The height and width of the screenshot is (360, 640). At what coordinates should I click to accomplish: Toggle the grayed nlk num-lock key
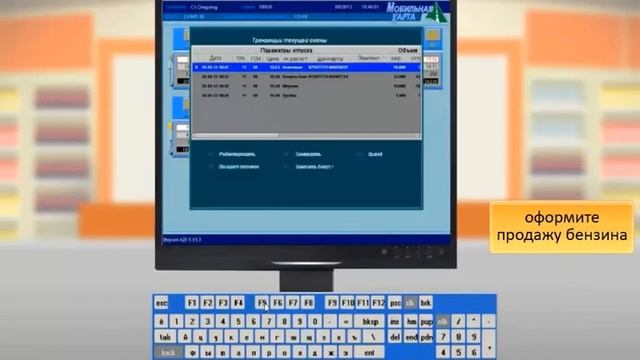pos(443,322)
